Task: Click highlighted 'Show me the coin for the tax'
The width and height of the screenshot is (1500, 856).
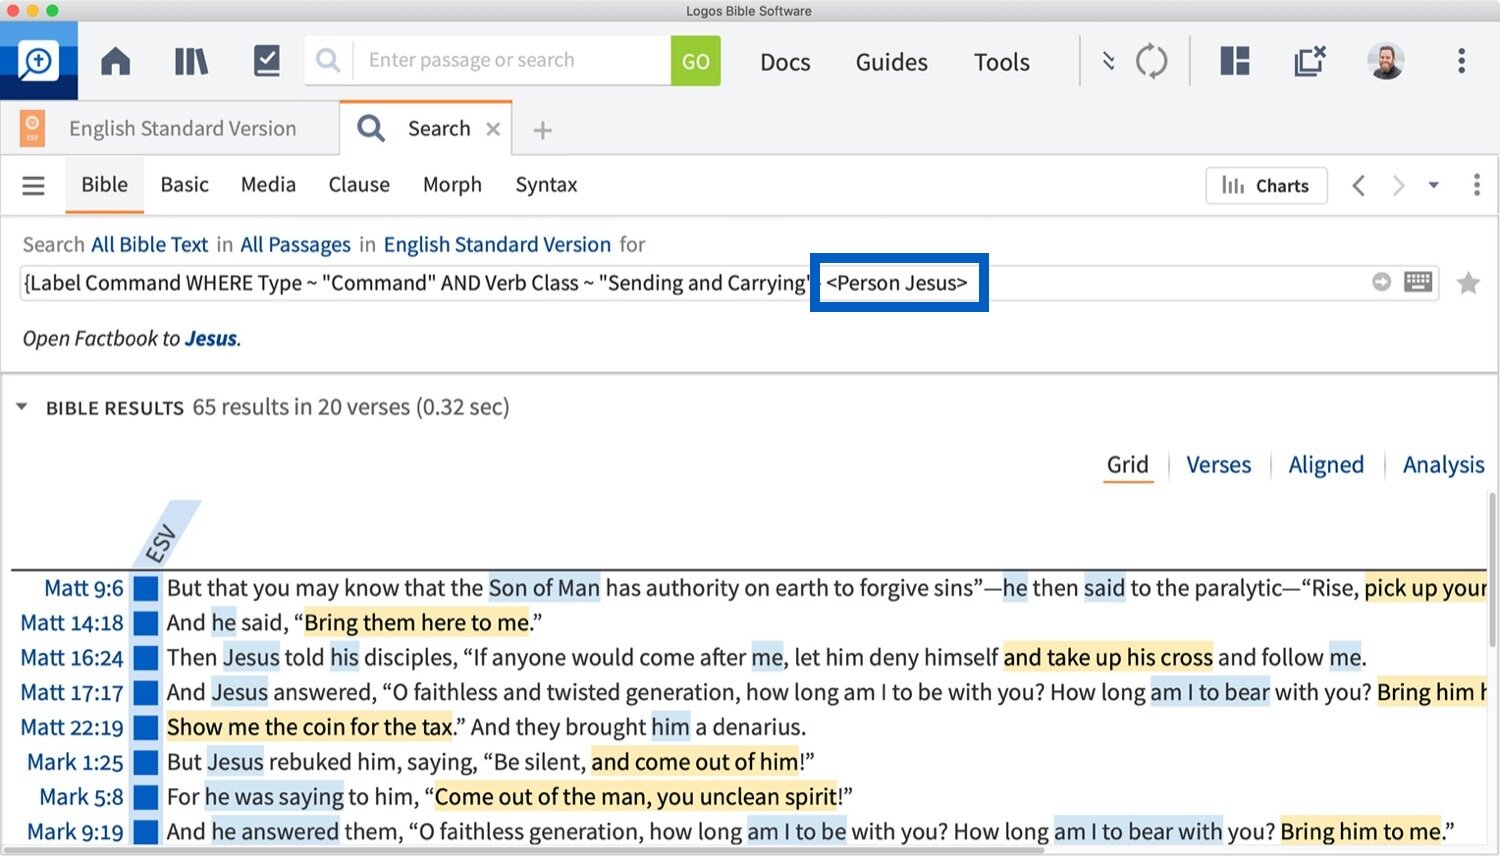Action: click(x=310, y=728)
